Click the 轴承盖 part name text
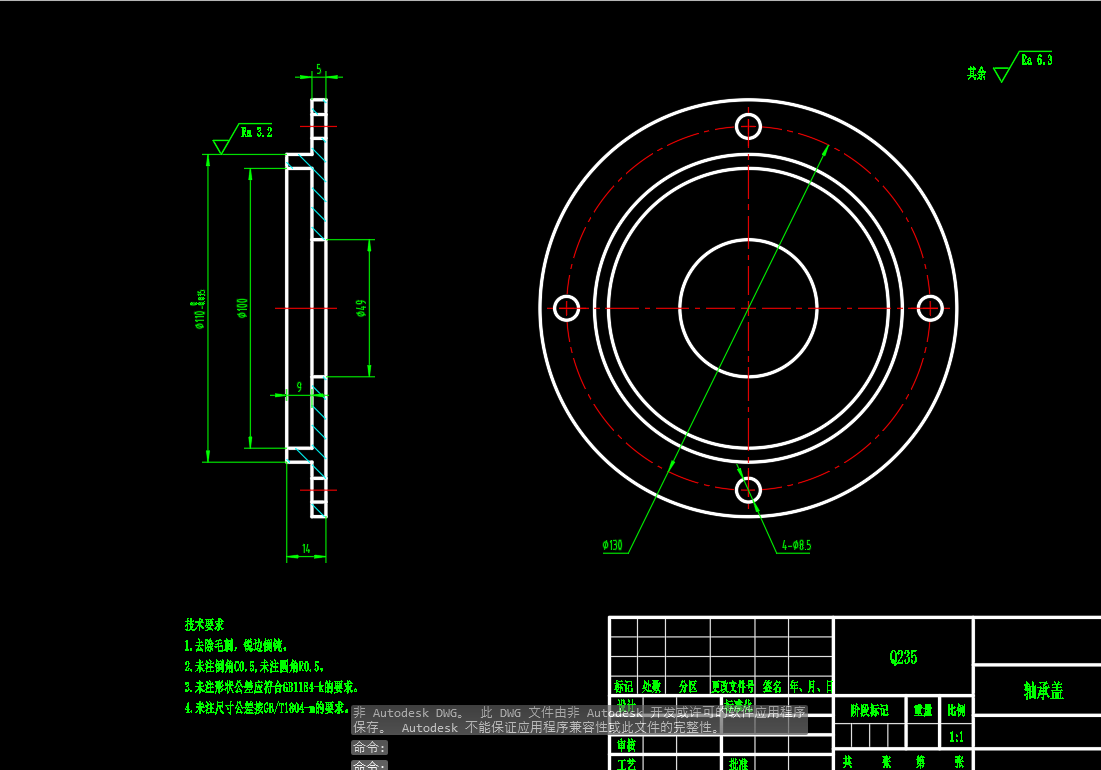This screenshot has height=770, width=1101. pos(1043,691)
